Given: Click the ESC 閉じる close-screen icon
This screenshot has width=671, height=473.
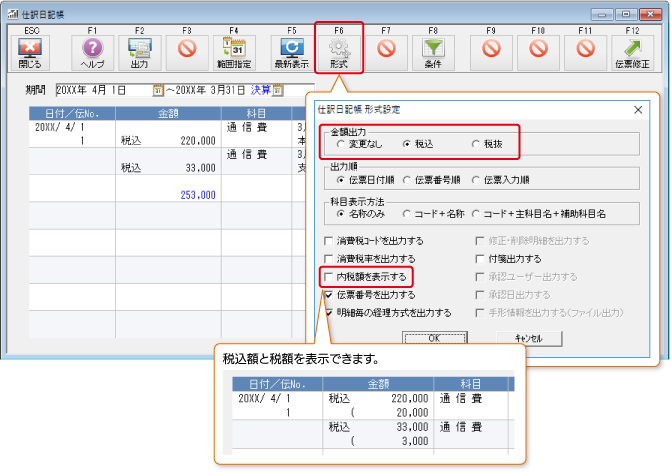Looking at the screenshot, I should (30, 53).
